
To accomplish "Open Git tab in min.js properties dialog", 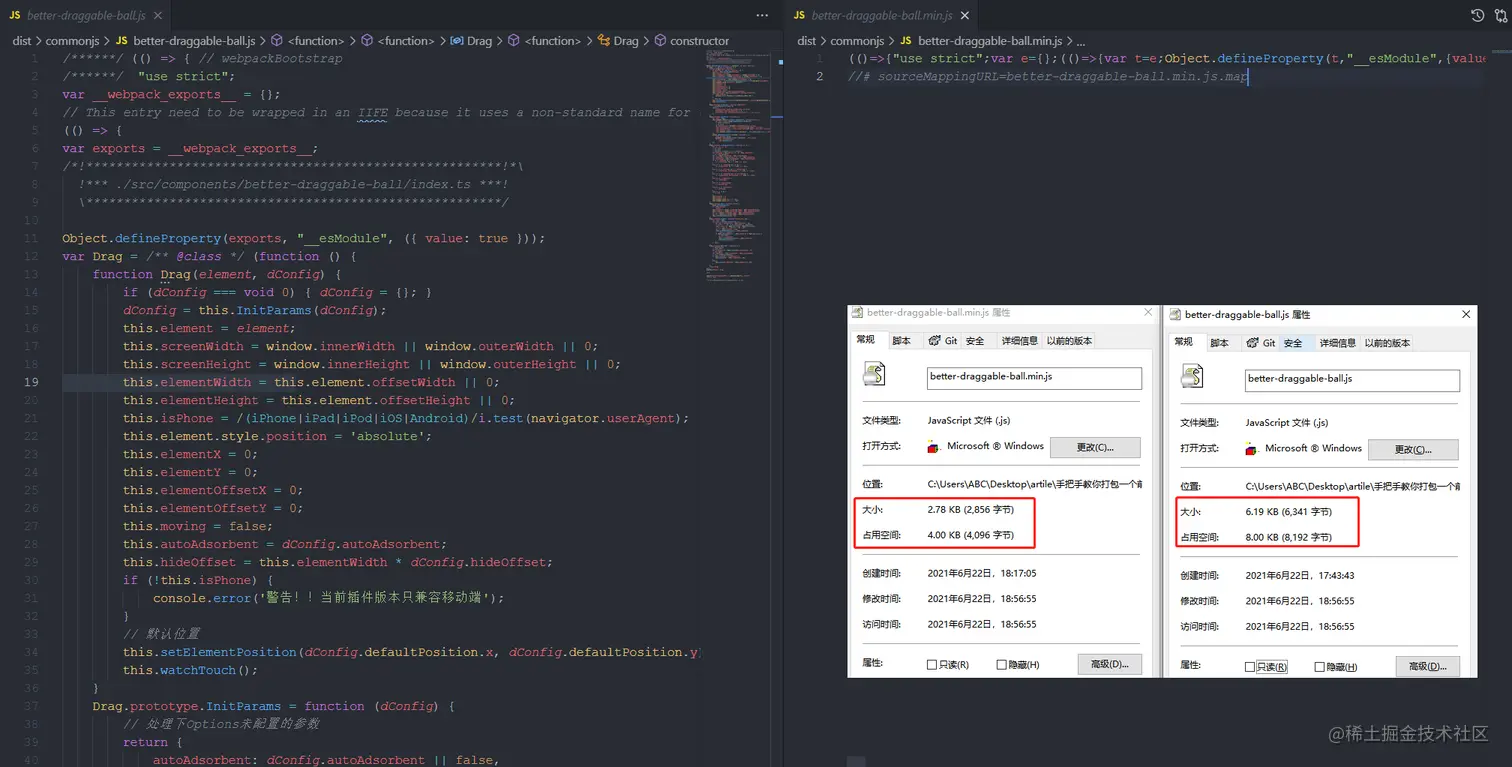I will [x=943, y=341].
